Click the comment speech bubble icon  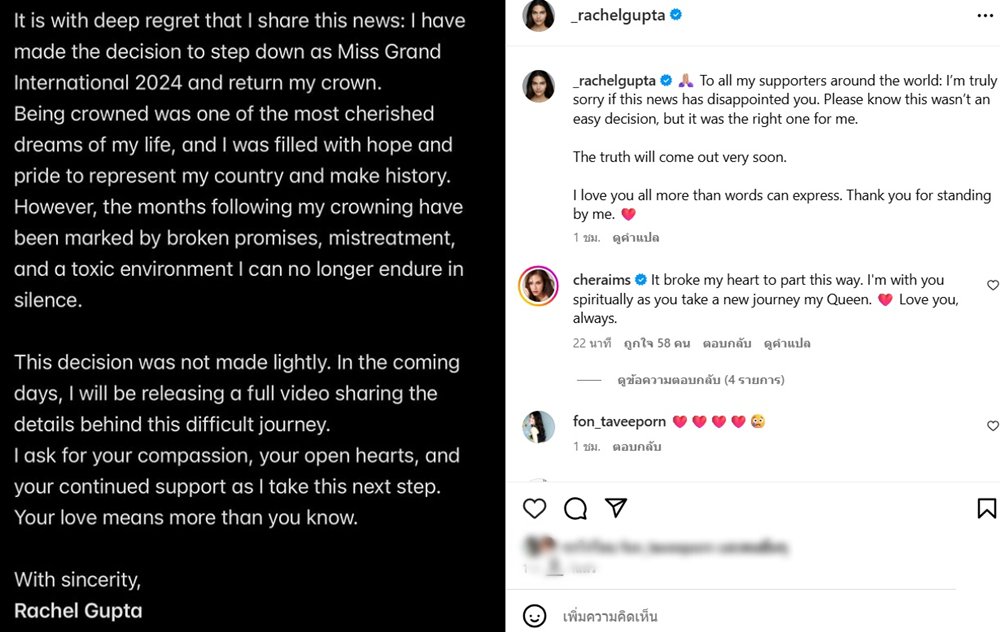pos(575,508)
